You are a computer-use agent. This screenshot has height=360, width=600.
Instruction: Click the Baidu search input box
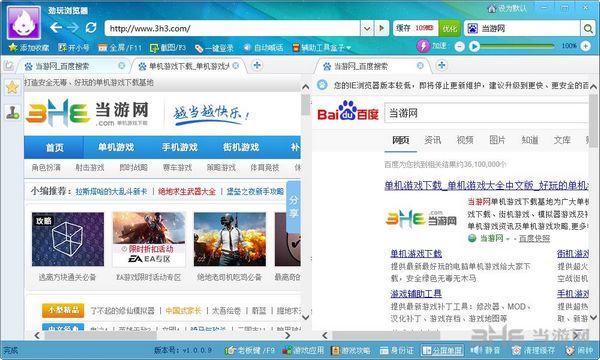[x=486, y=113]
